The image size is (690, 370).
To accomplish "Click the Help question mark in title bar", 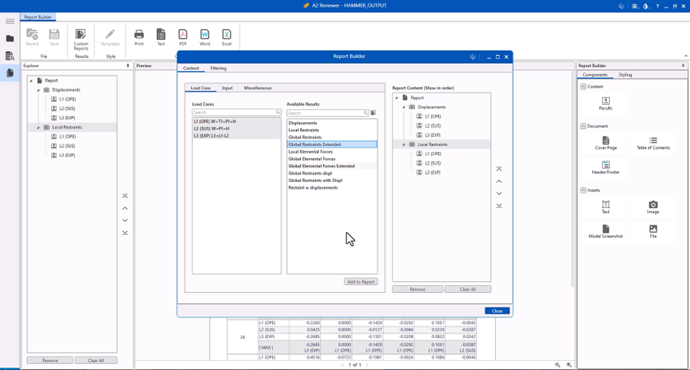I will 657,6.
